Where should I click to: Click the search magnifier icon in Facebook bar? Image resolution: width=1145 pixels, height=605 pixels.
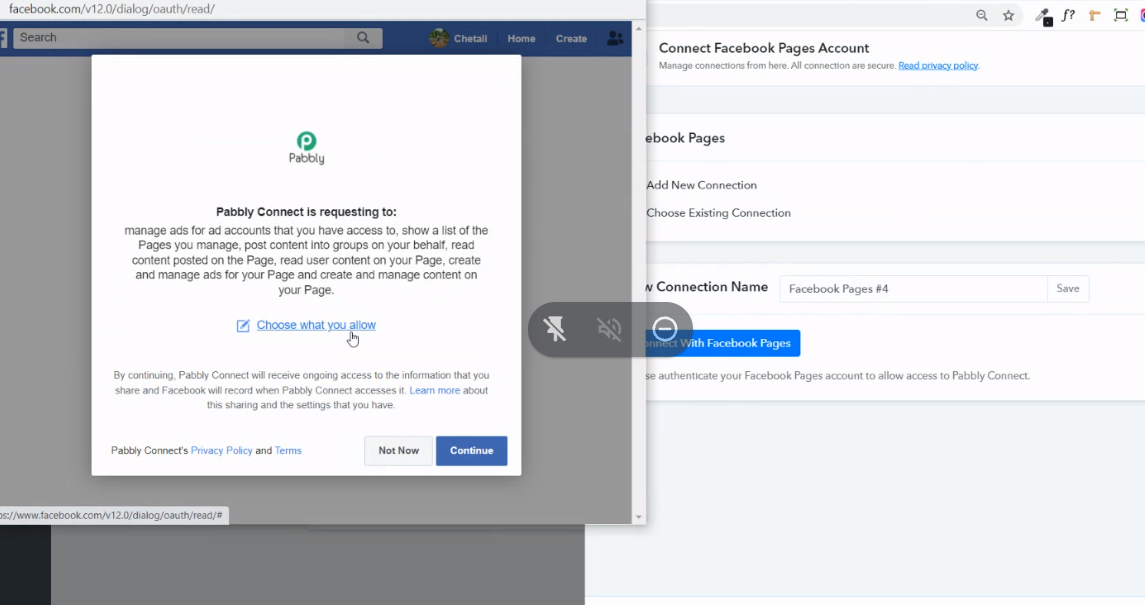tap(363, 38)
